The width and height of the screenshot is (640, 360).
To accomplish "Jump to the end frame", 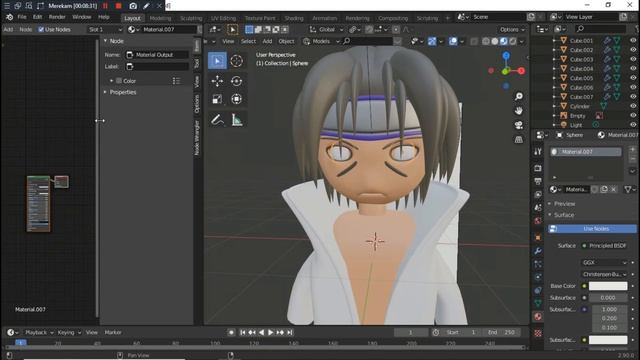I will (290, 333).
